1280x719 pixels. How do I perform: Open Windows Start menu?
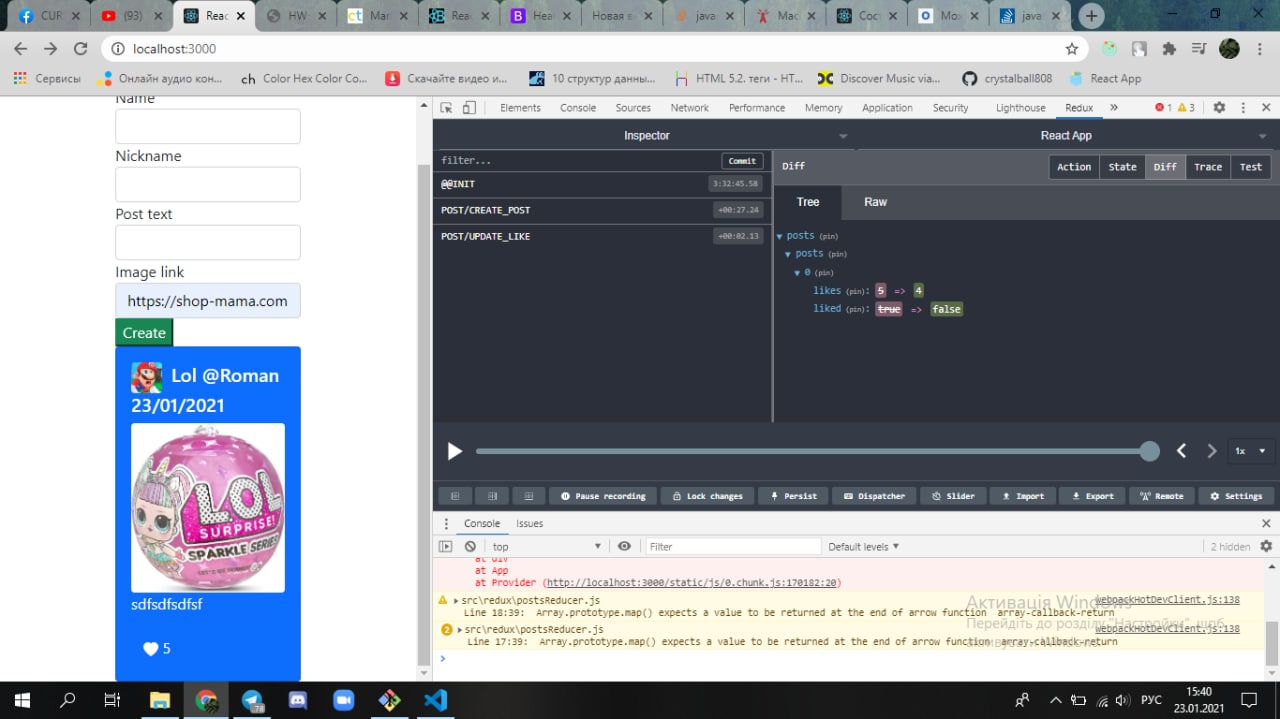[22, 700]
